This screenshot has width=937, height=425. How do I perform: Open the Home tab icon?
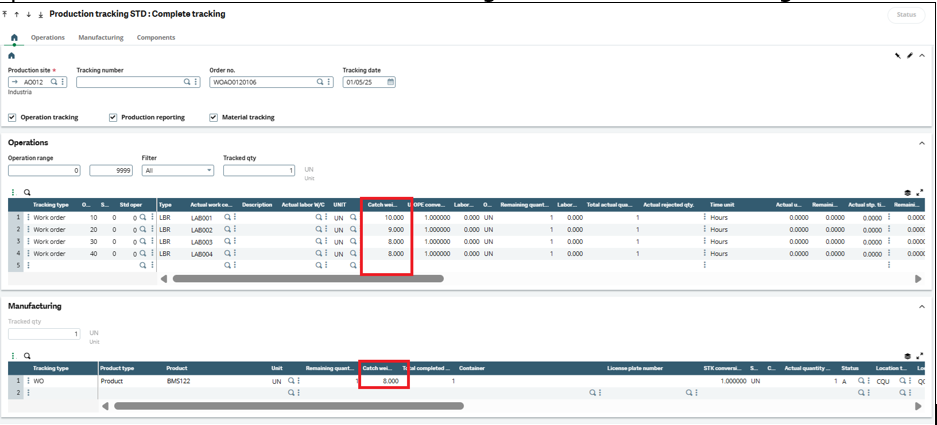[x=14, y=37]
